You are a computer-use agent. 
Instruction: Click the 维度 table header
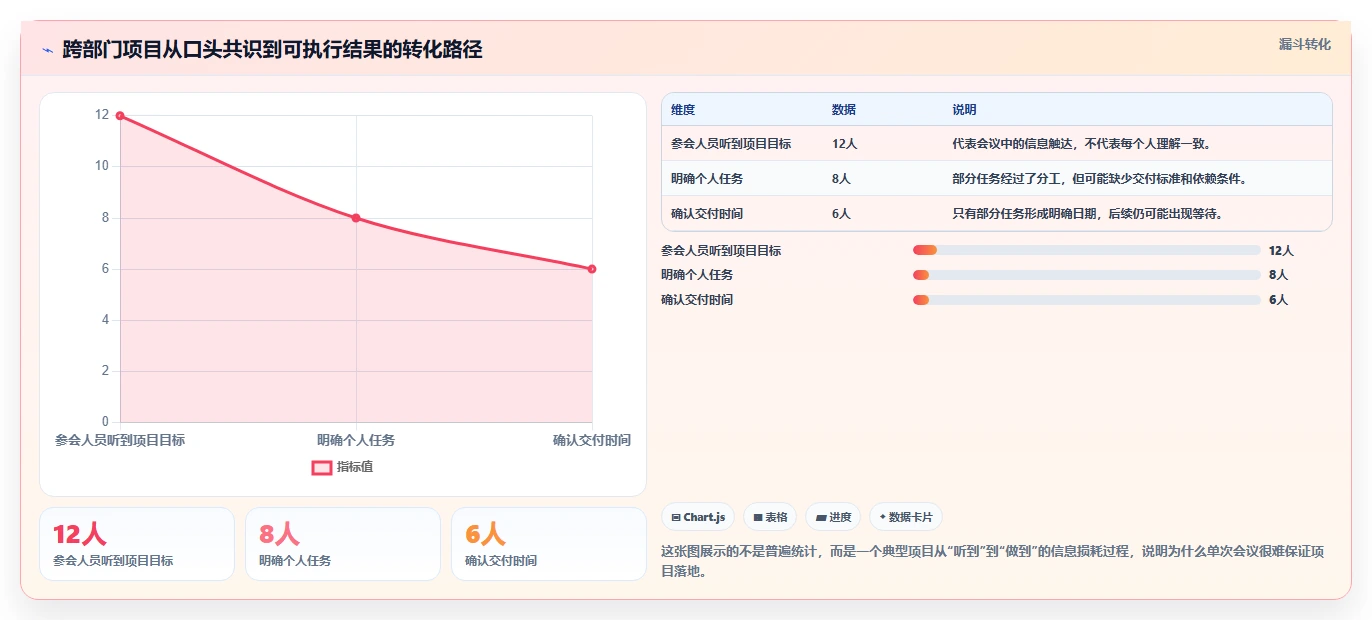tap(683, 110)
